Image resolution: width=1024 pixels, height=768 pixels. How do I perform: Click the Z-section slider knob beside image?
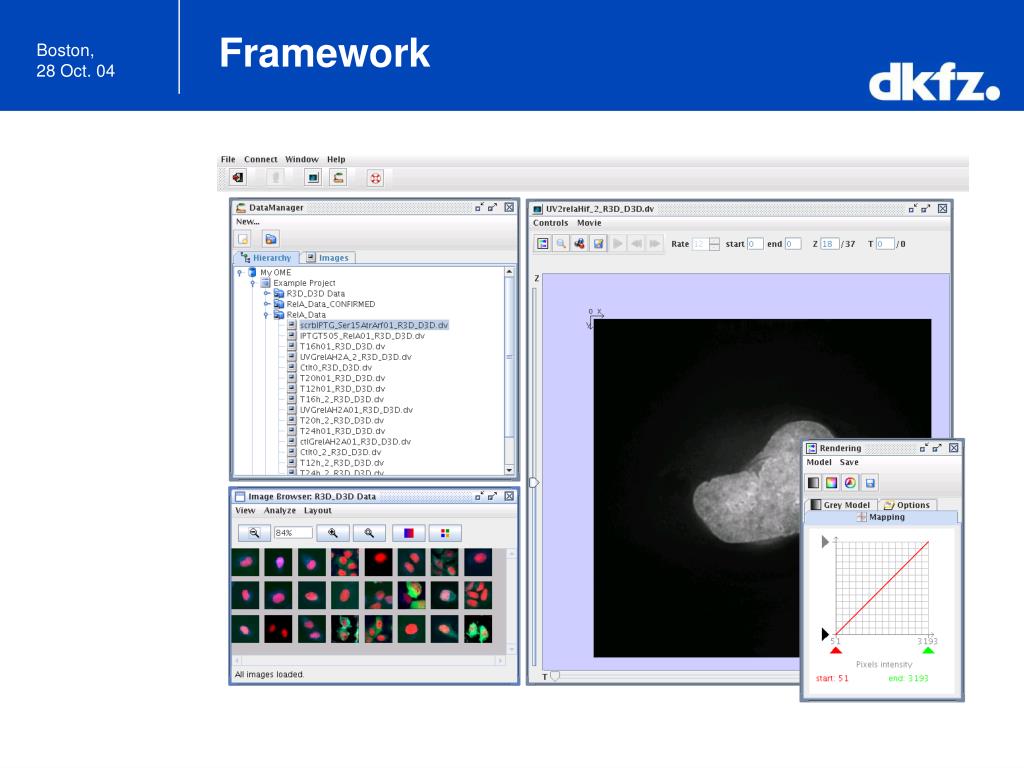(x=534, y=483)
